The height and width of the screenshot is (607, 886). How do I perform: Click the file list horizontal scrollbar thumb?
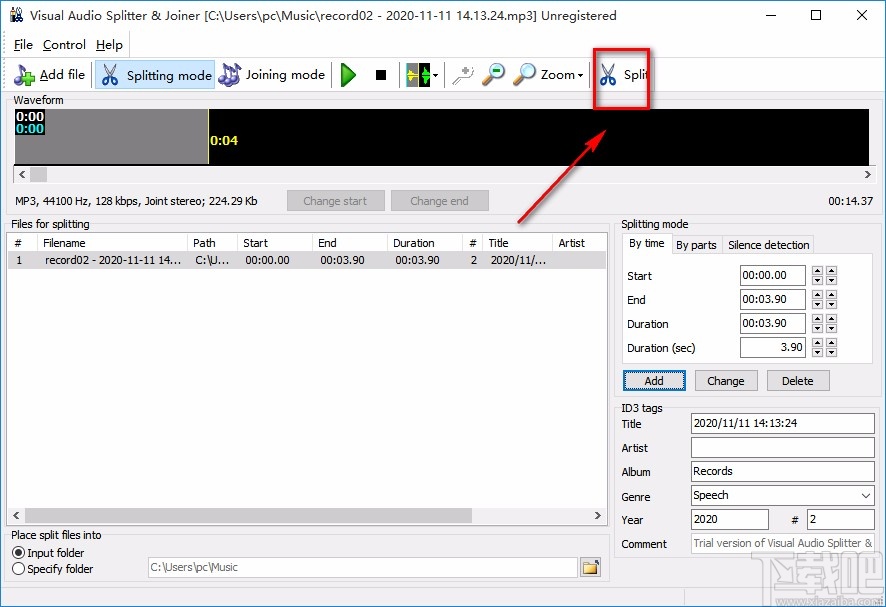[249, 515]
